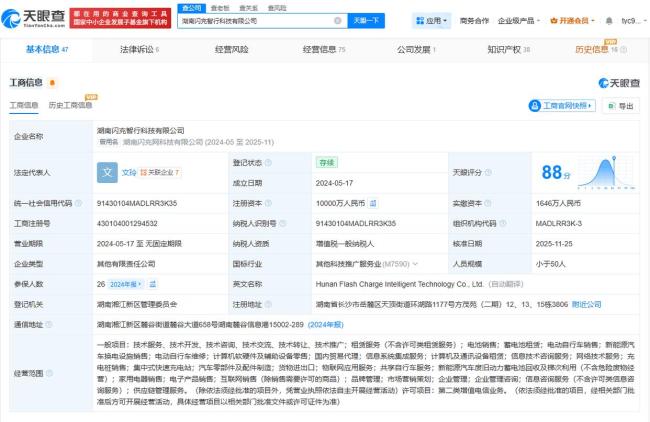Switch to 公司发展 tab
The image size is (650, 422).
click(x=416, y=50)
